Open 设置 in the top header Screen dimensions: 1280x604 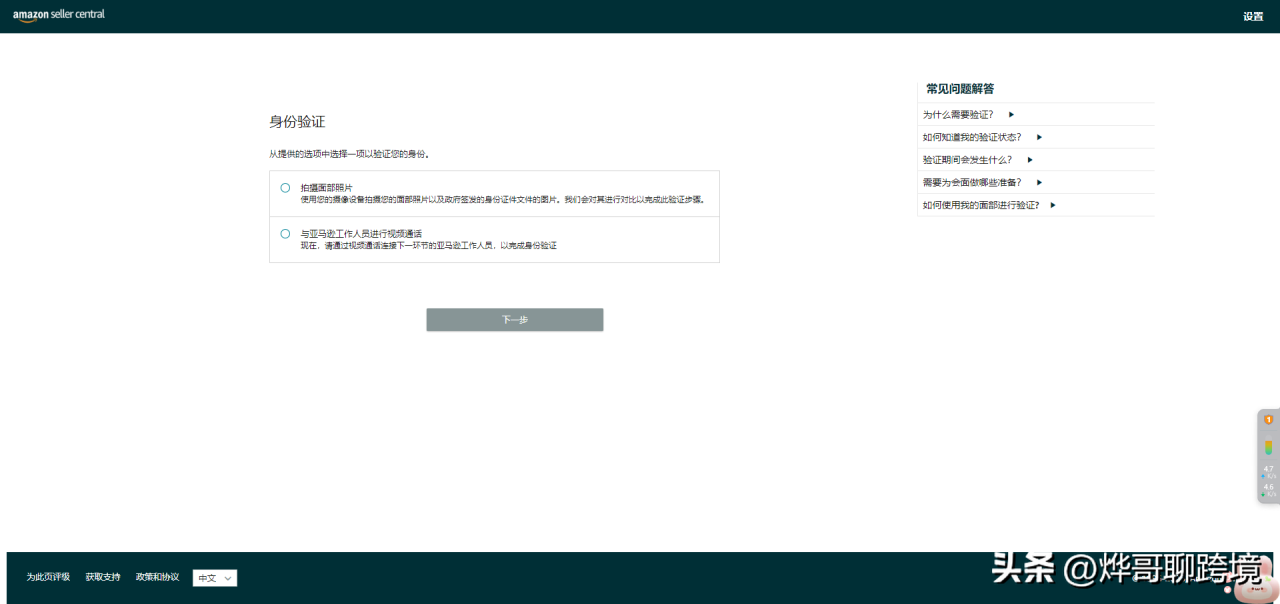tap(1252, 17)
